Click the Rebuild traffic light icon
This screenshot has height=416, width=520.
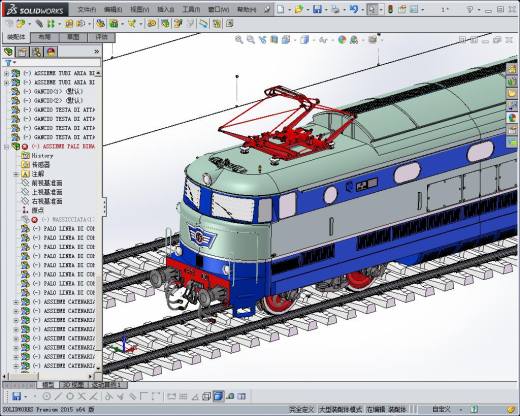coord(390,9)
